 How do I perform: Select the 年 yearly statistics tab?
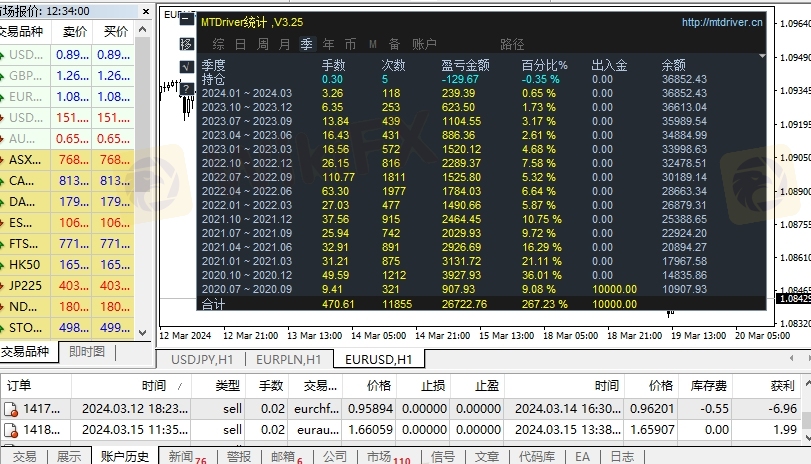328,44
